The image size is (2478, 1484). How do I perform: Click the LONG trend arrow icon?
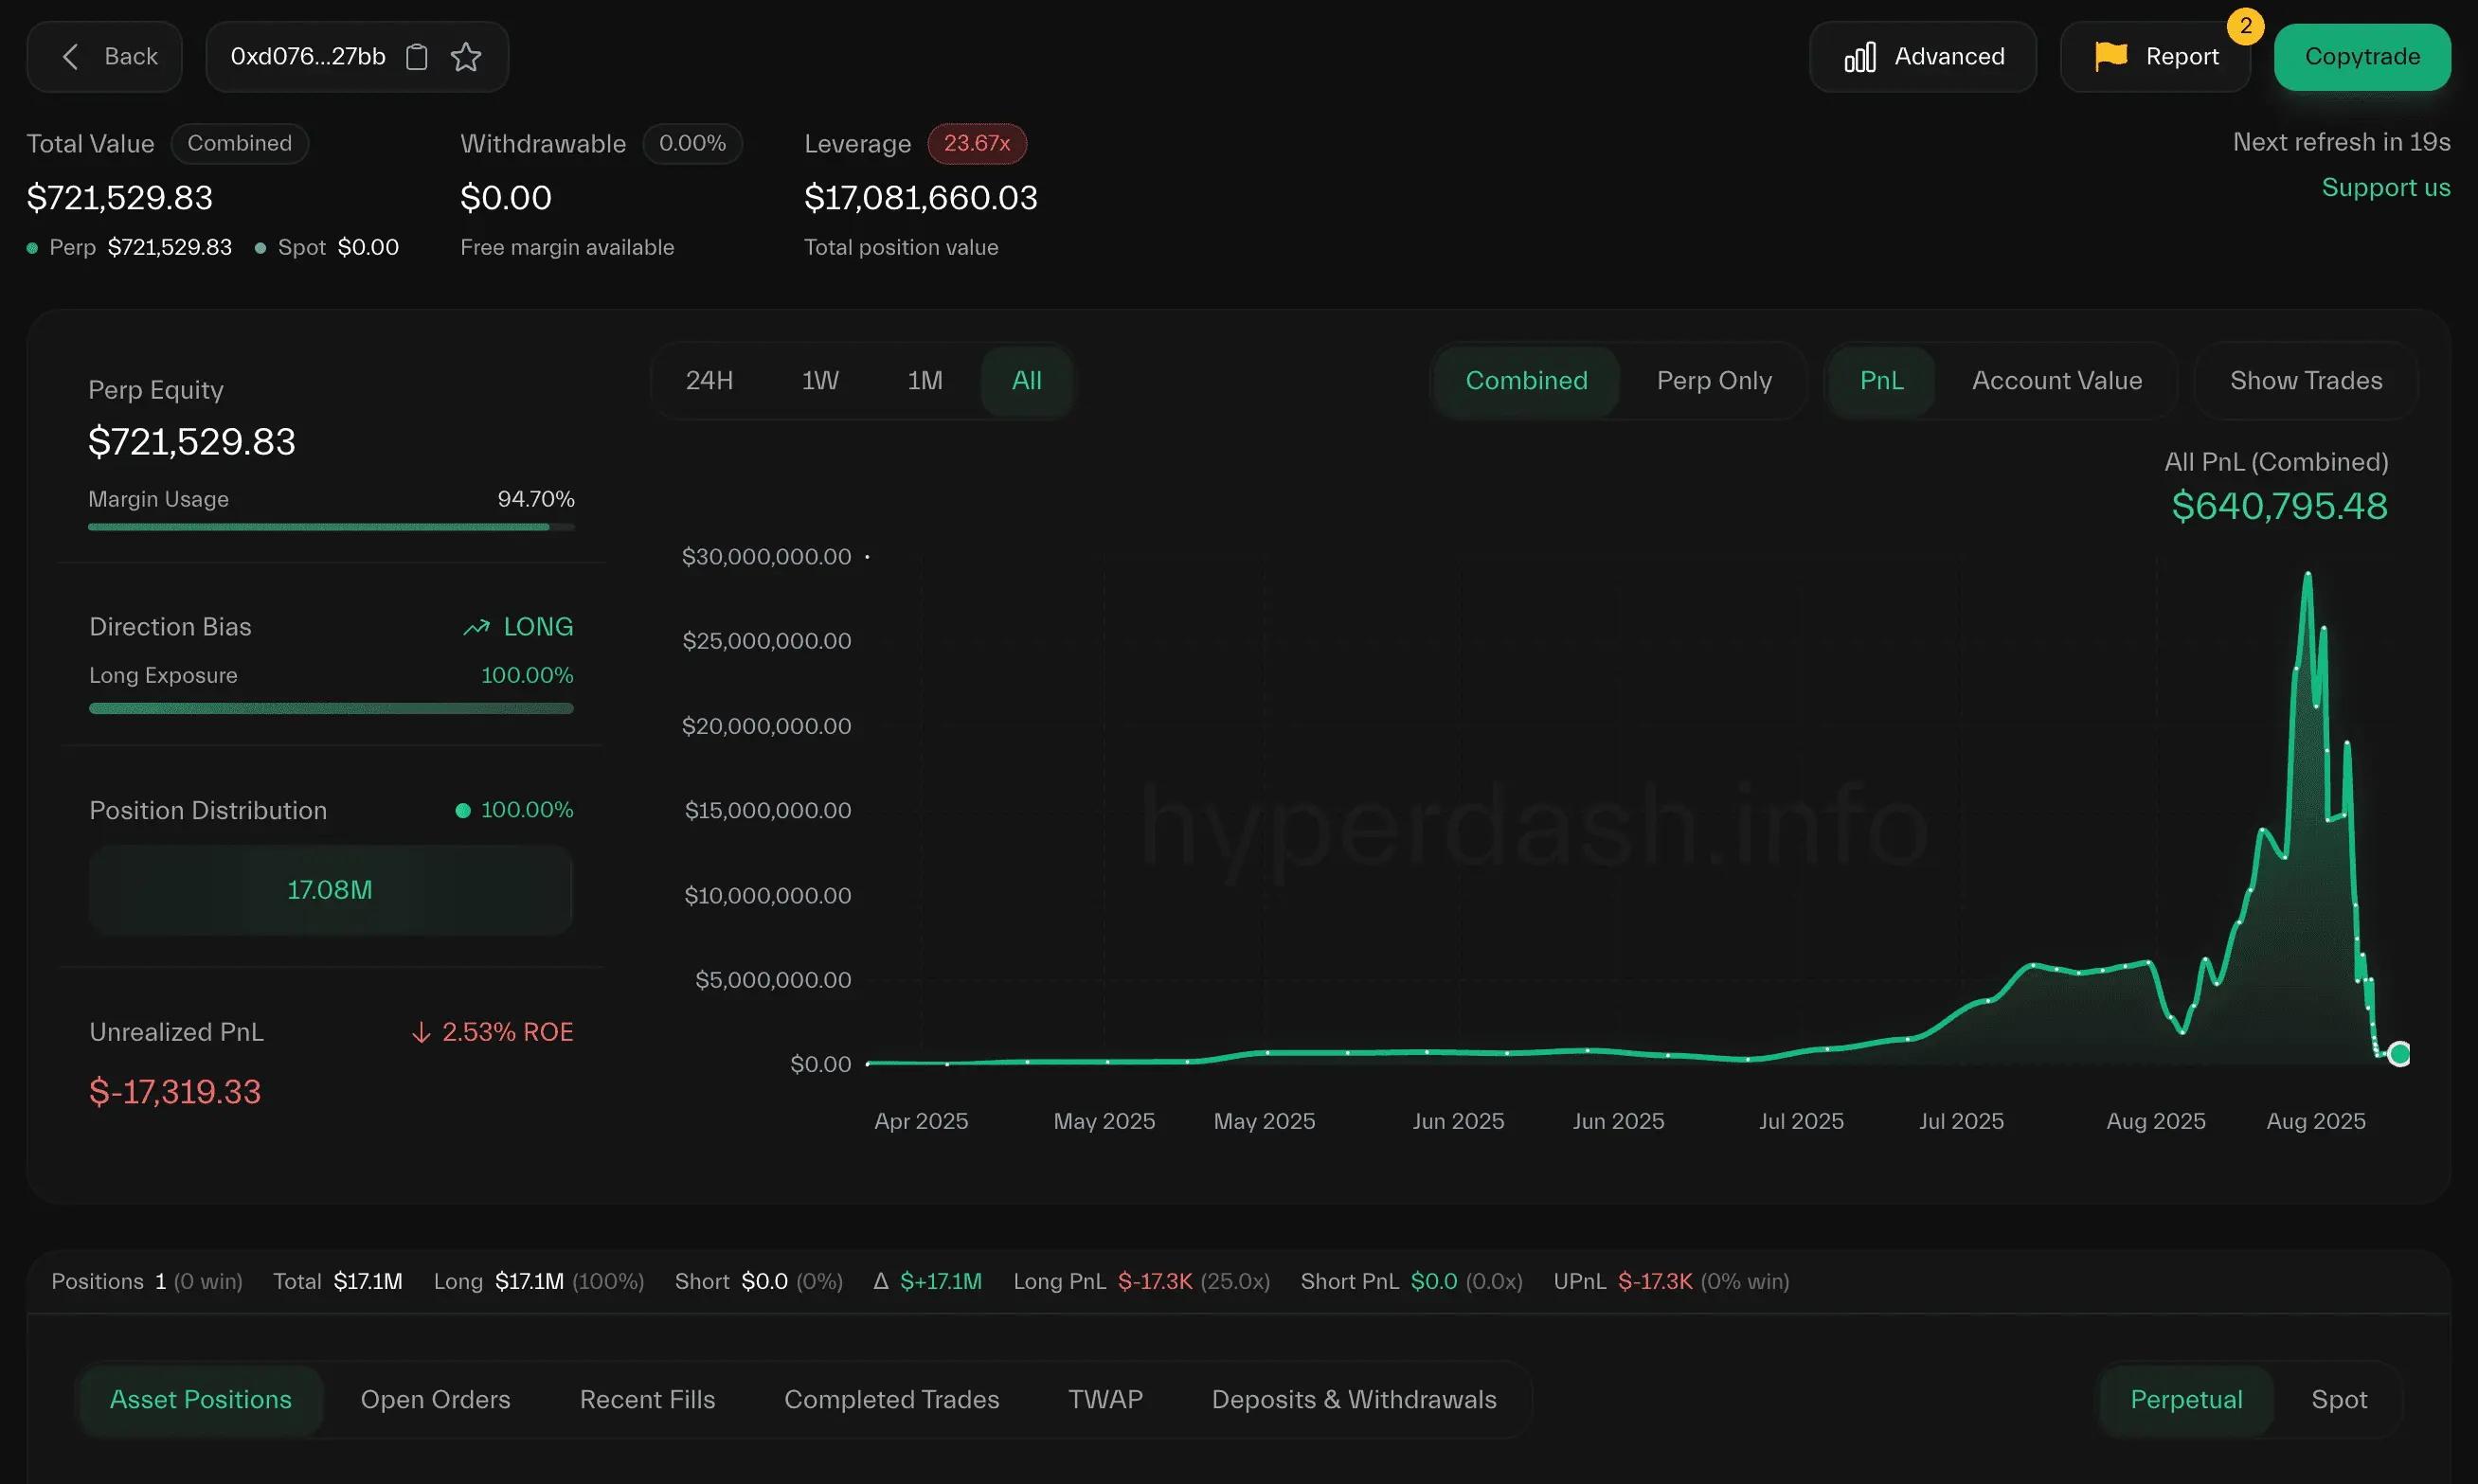(476, 627)
